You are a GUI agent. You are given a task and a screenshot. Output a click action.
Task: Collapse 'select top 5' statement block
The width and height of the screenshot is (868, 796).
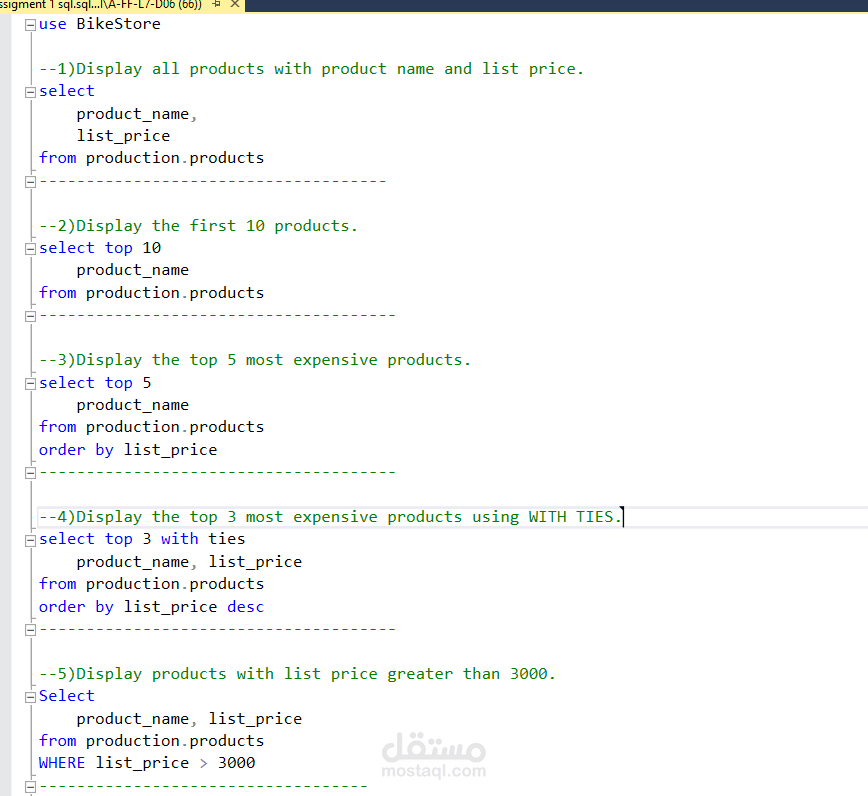pyautogui.click(x=30, y=384)
